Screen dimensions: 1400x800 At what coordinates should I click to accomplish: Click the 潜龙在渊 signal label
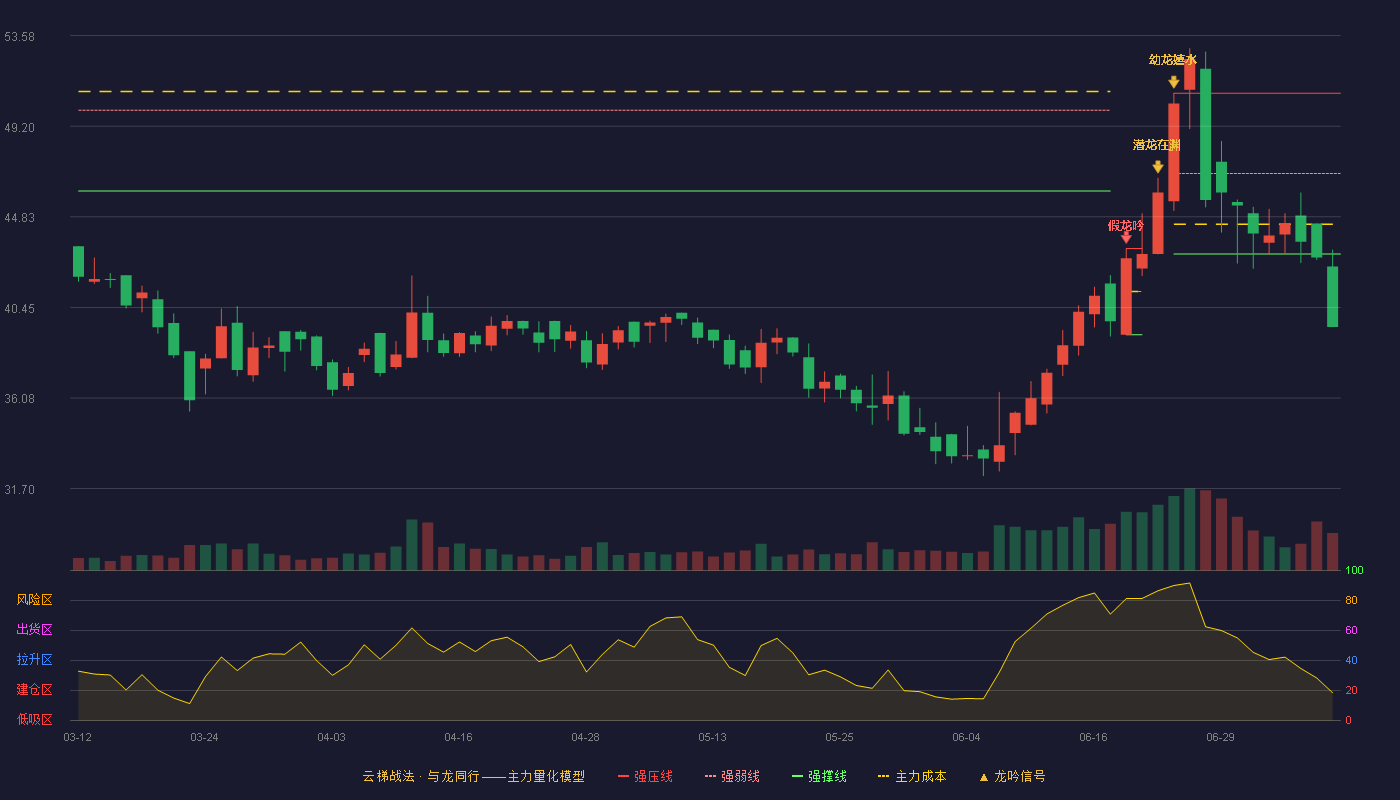[x=1157, y=145]
